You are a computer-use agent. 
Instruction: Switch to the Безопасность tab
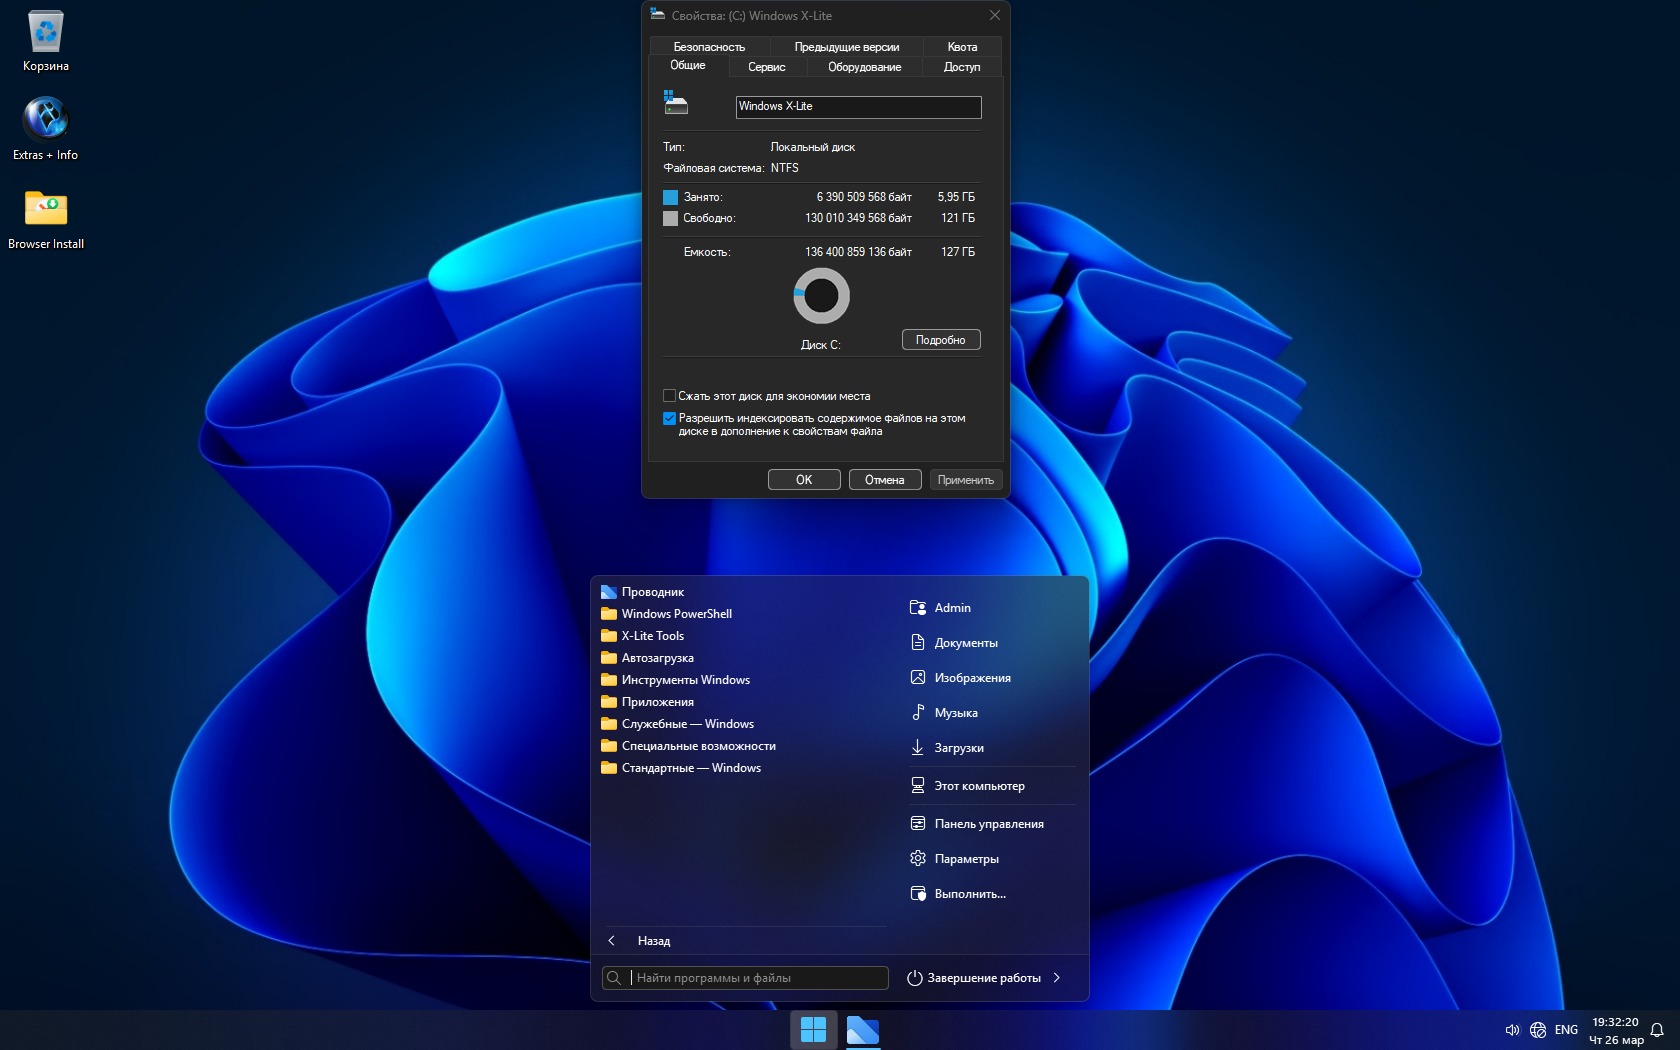point(709,47)
